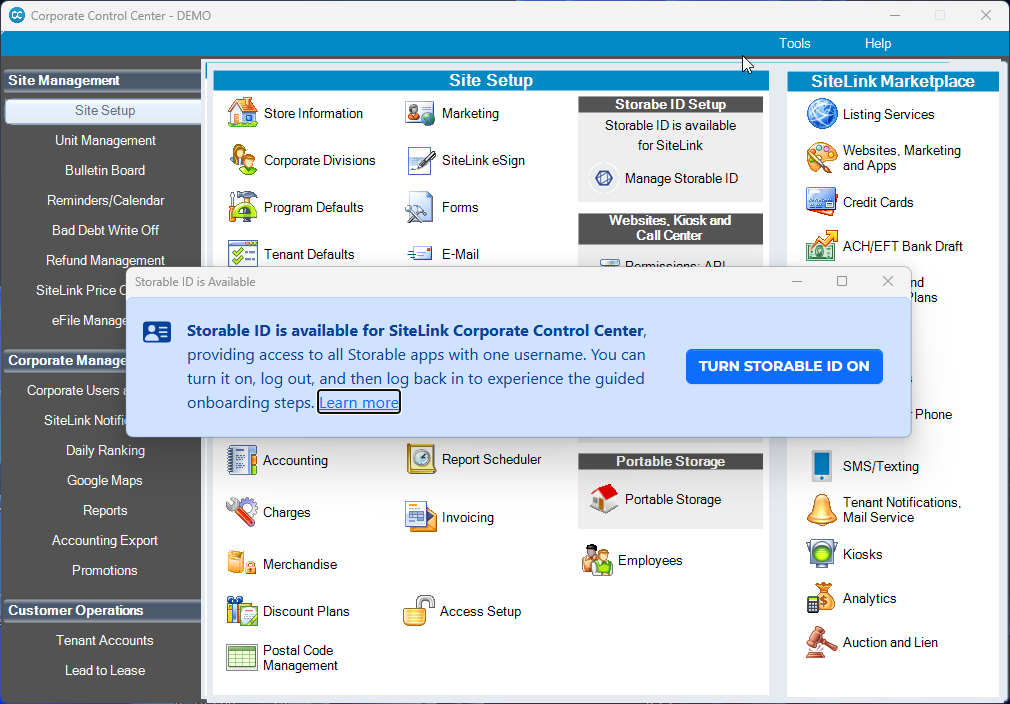Open the Store Information house icon
Screen dimensions: 1010x704
pyautogui.click(x=243, y=113)
